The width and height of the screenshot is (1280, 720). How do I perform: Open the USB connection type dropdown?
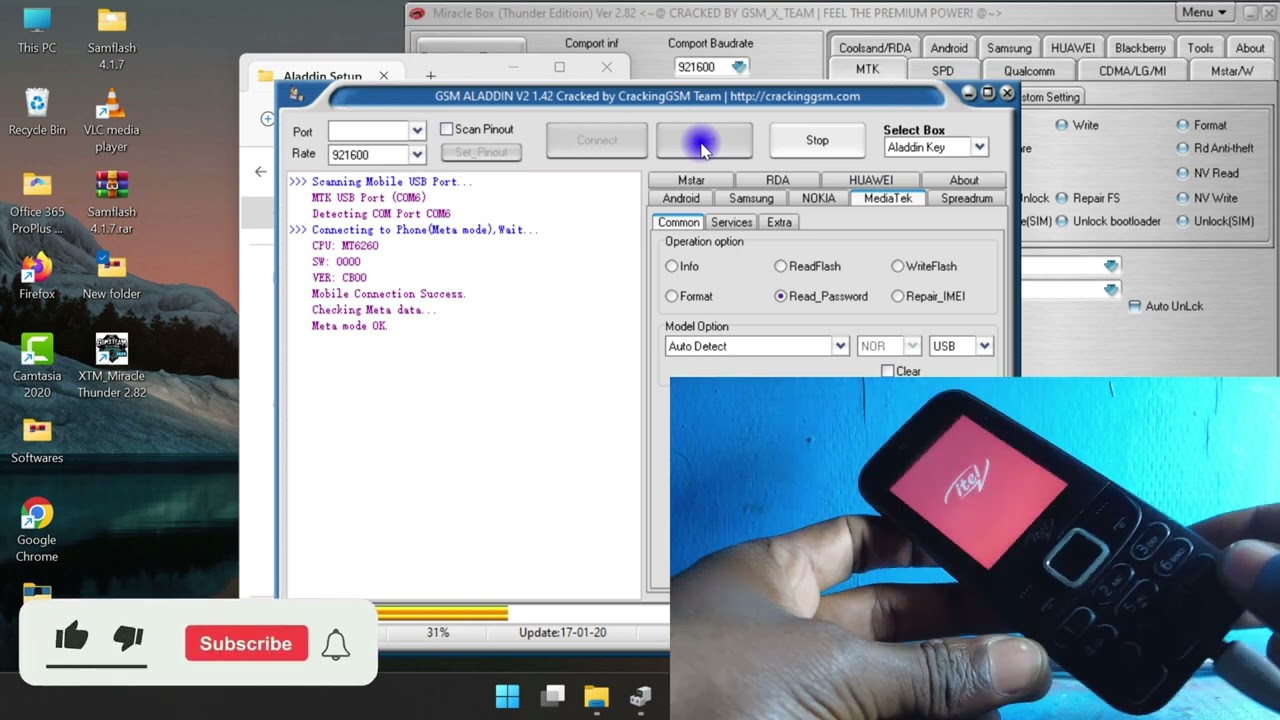click(x=984, y=346)
